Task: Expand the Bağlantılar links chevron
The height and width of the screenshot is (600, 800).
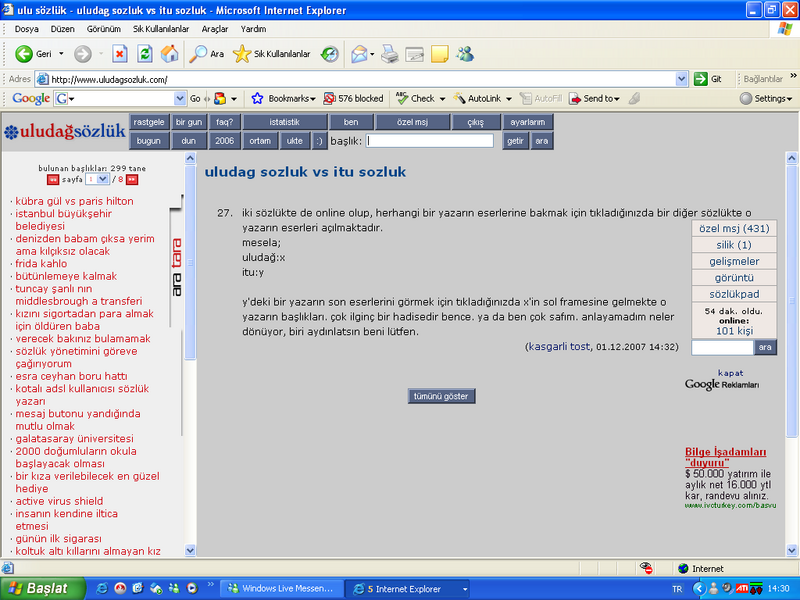Action: (793, 76)
